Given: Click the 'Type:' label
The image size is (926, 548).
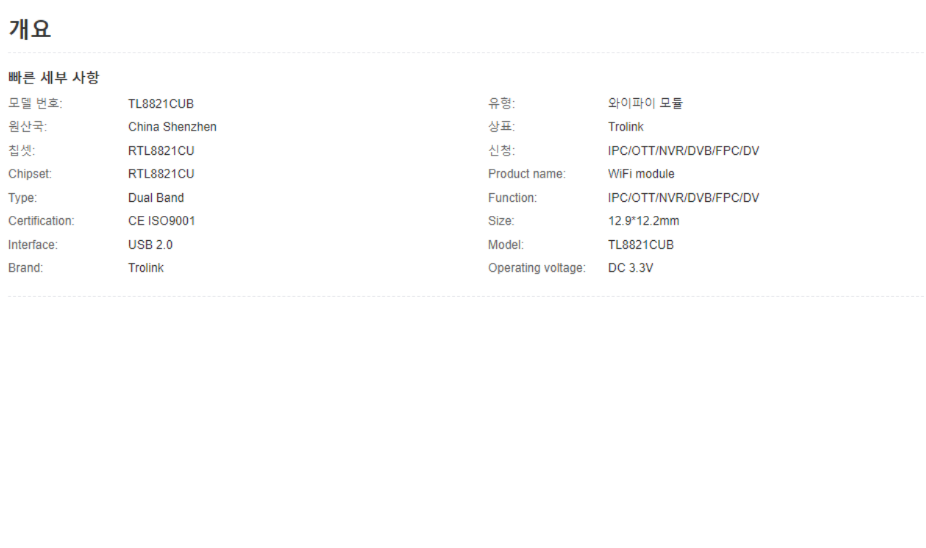Looking at the screenshot, I should [22, 198].
